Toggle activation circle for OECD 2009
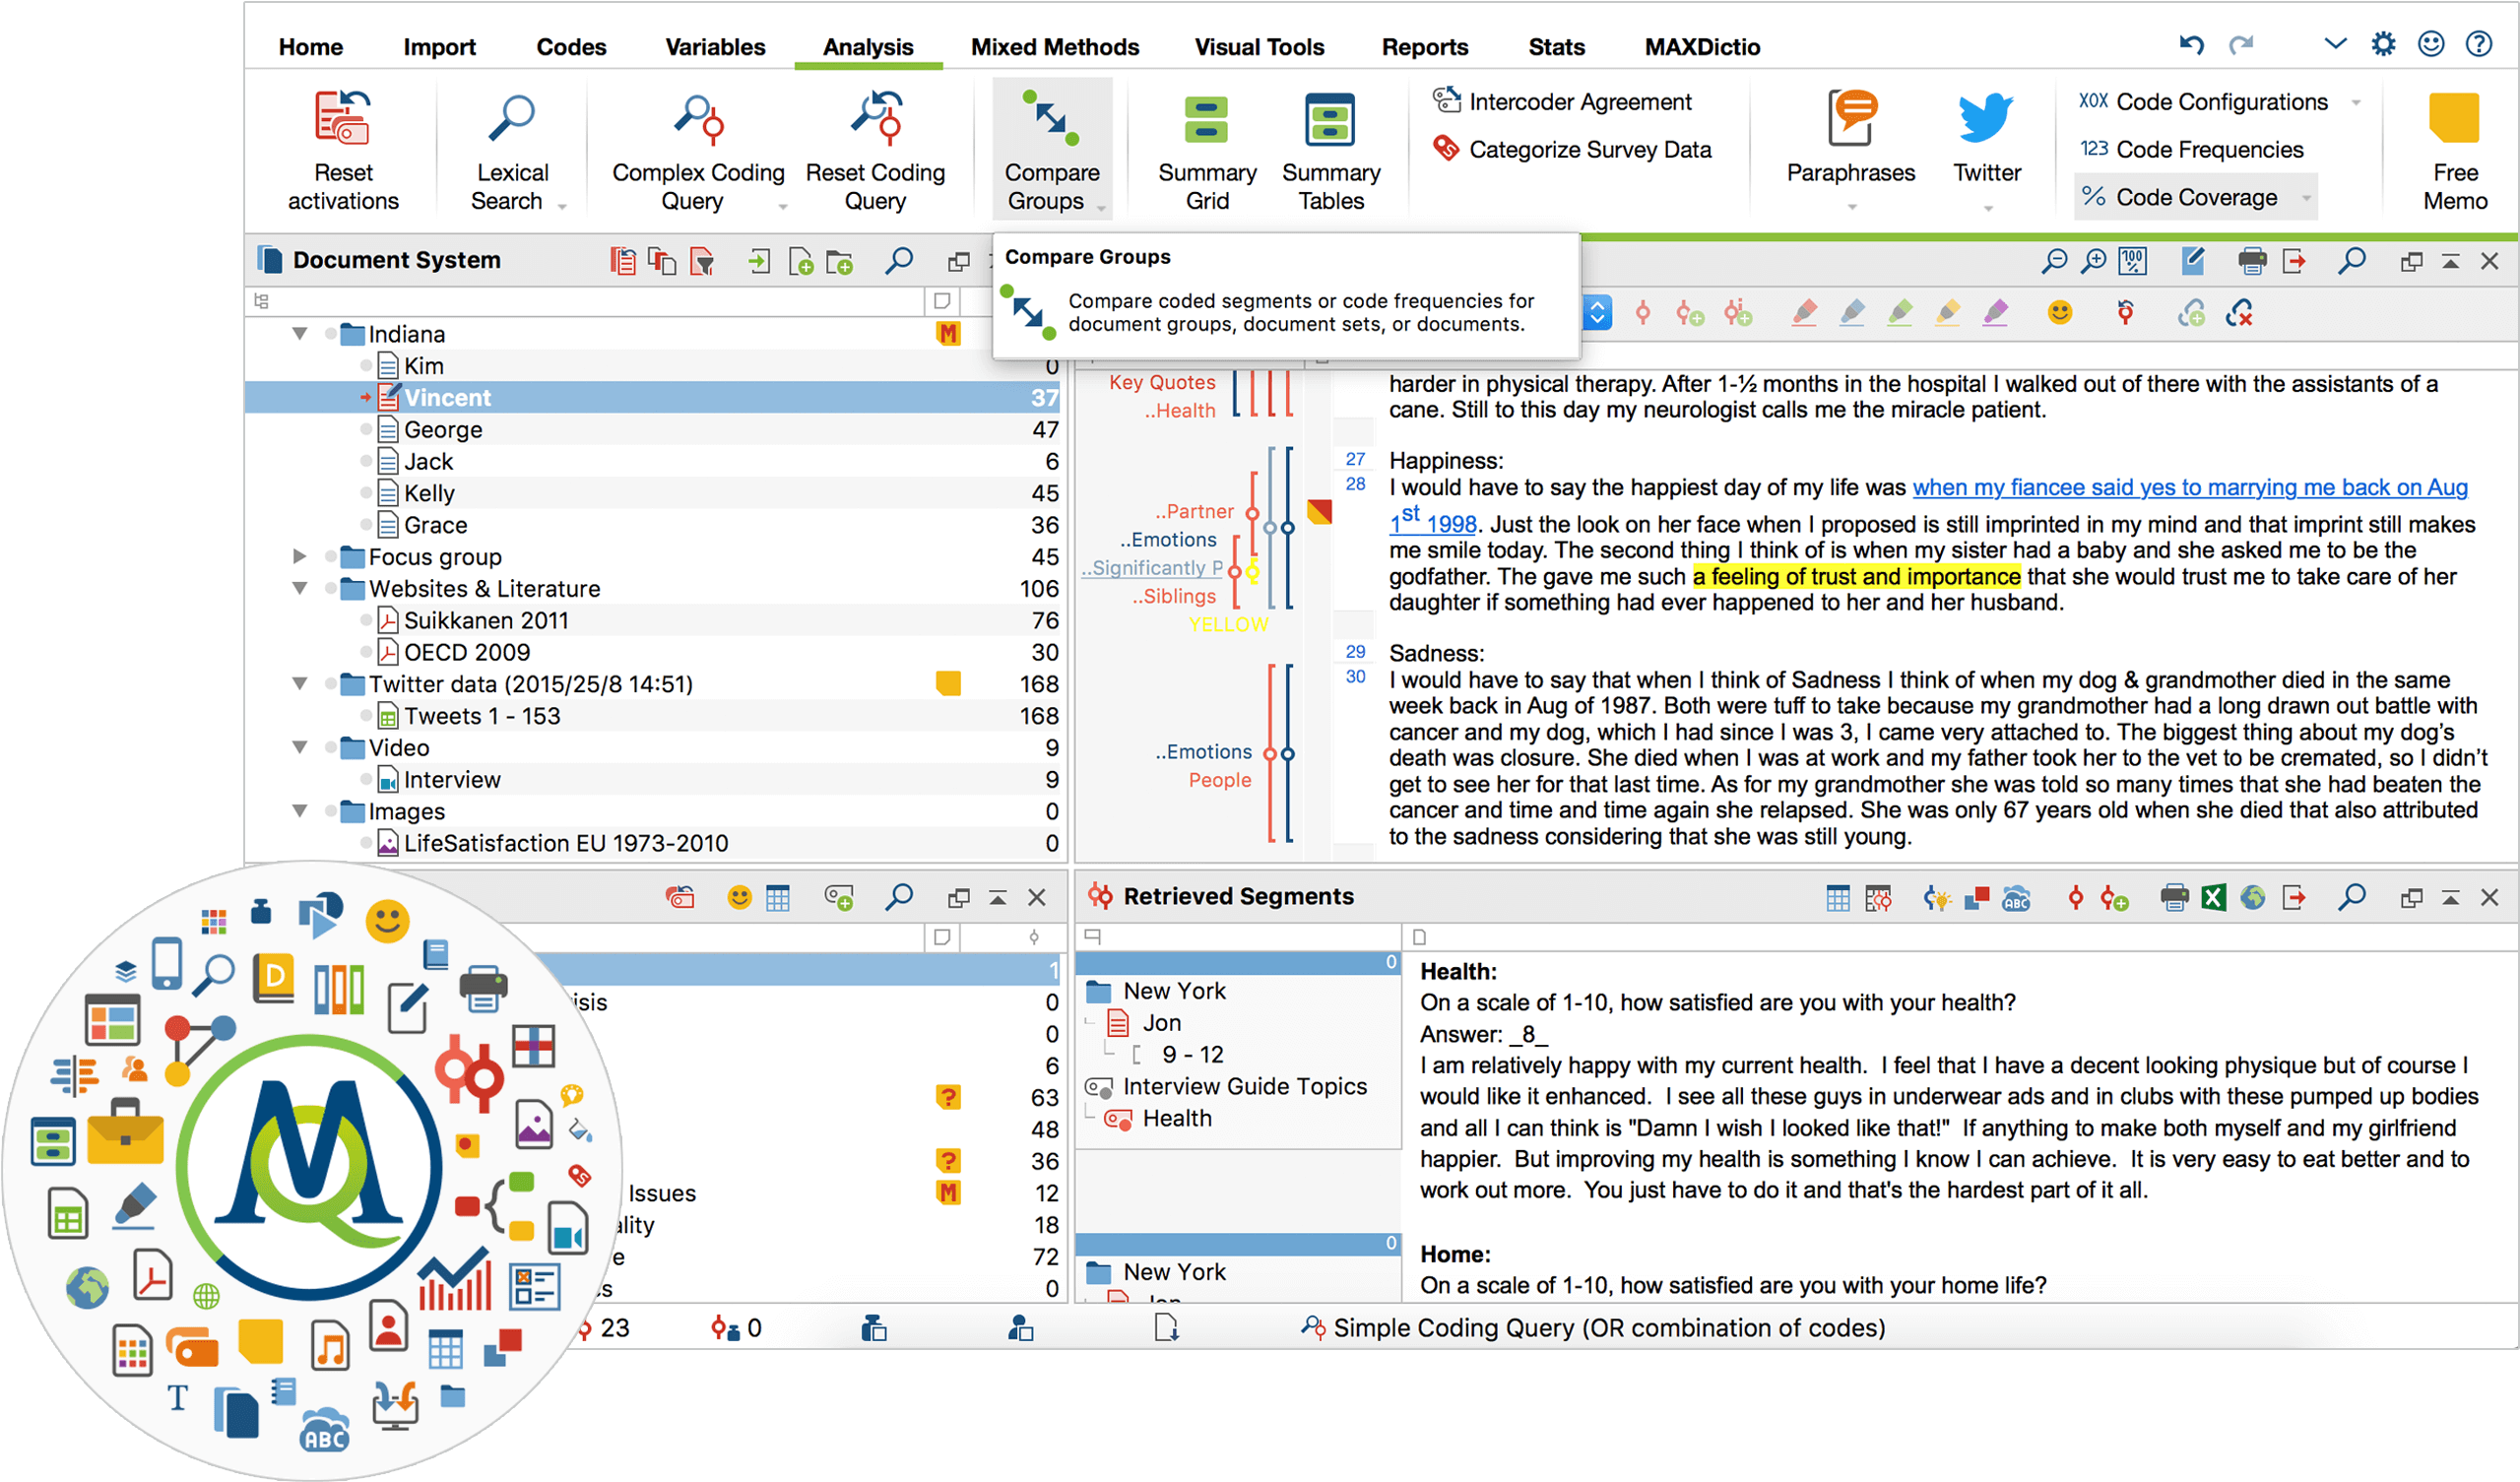 [366, 652]
